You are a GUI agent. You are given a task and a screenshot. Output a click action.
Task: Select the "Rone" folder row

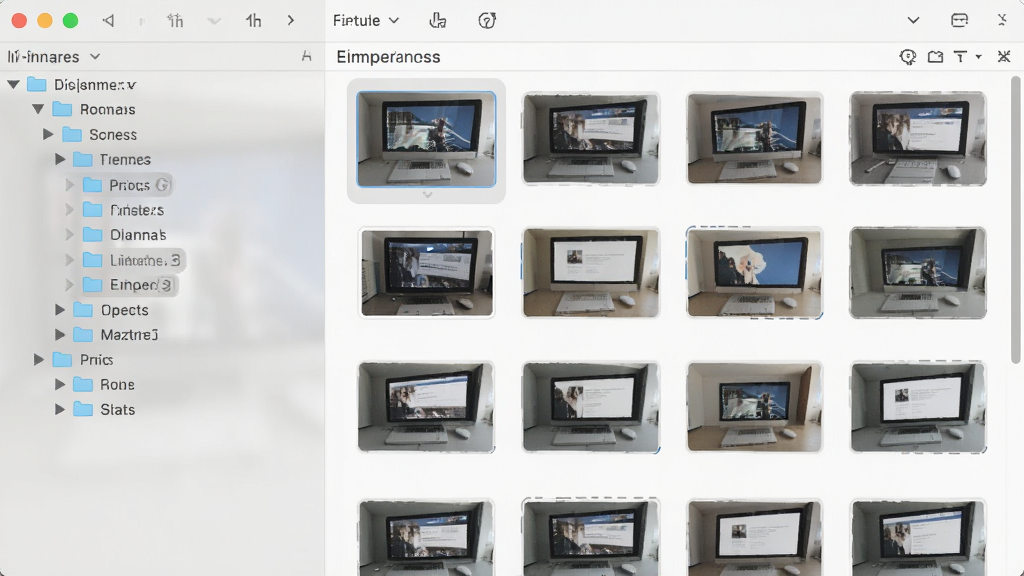click(104, 385)
